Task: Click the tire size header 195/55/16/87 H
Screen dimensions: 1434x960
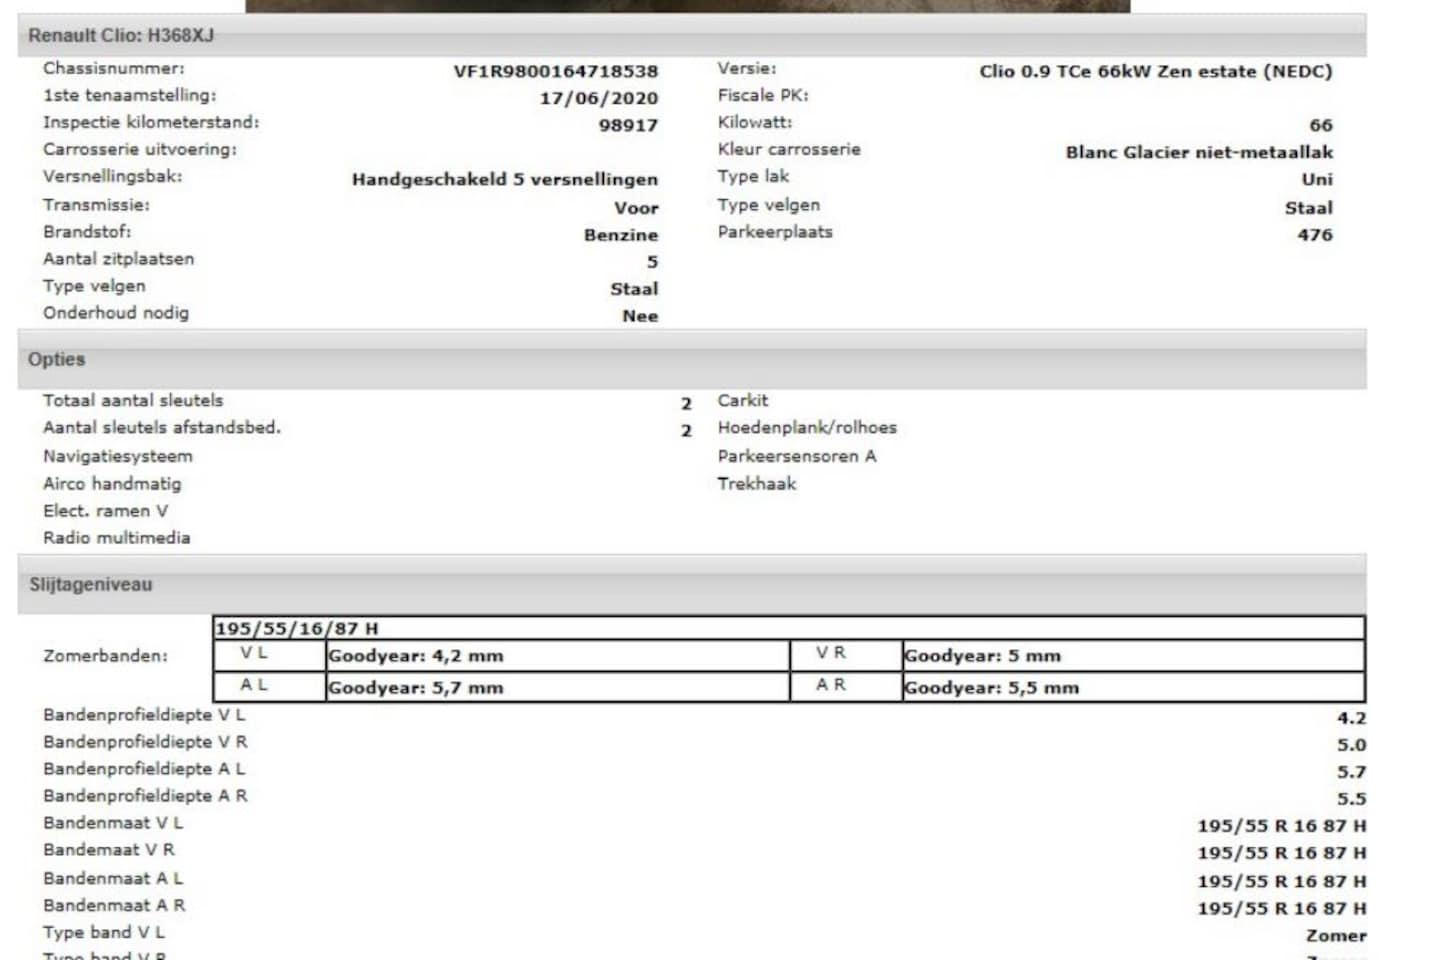Action: pos(297,628)
